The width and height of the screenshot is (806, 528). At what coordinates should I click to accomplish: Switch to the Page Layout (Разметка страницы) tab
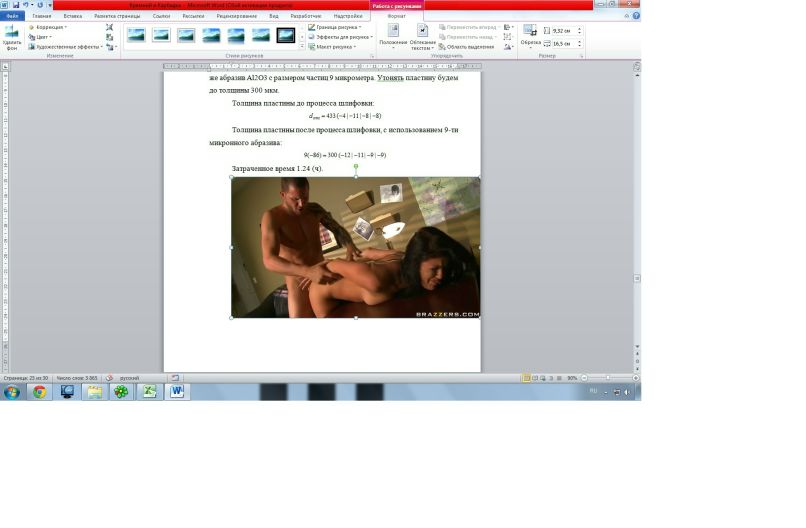point(114,16)
